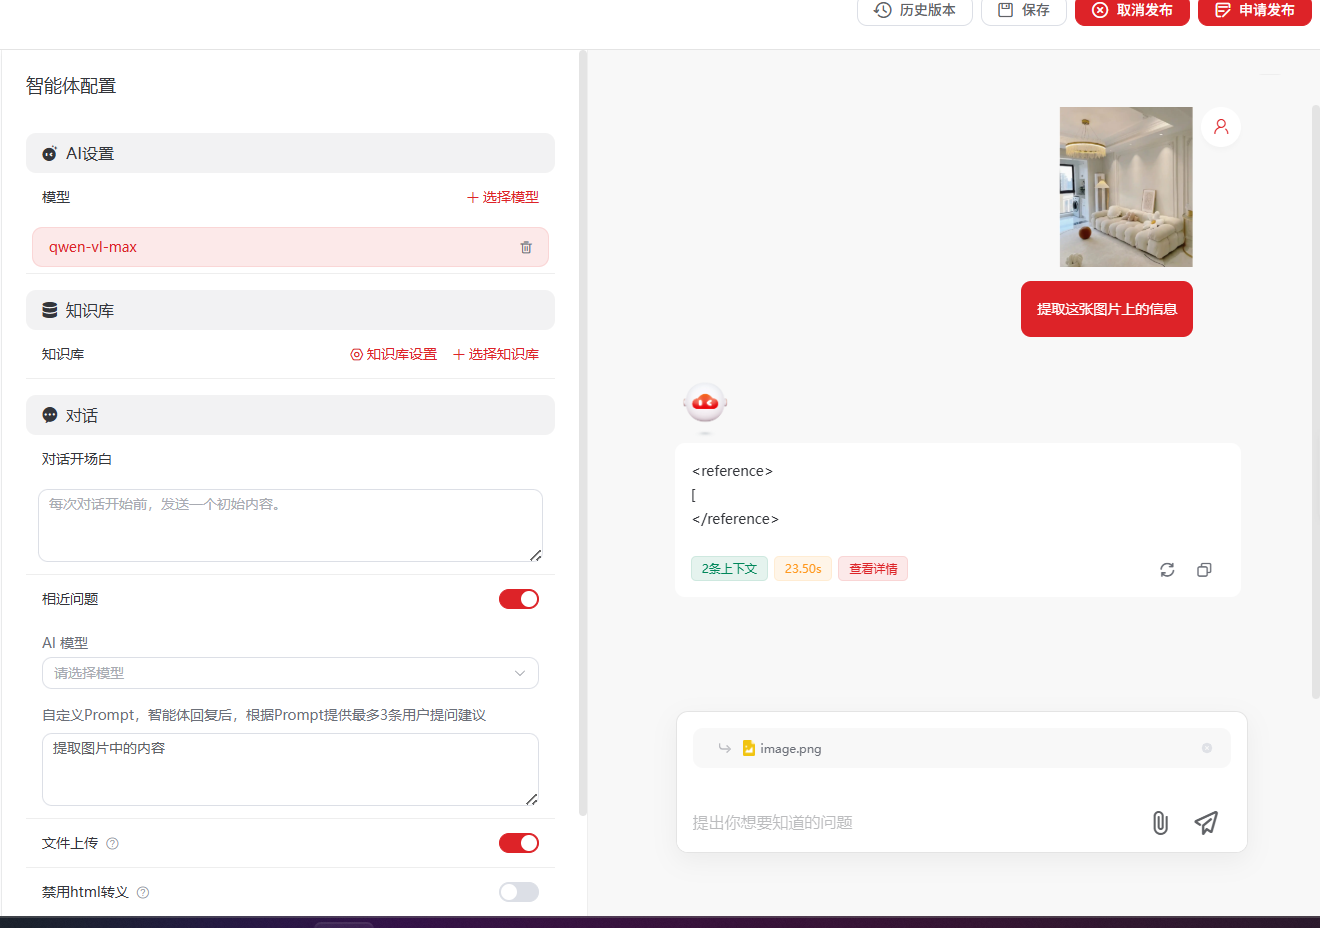Collapse the 知识库 section header
This screenshot has width=1320, height=928.
(x=290, y=310)
